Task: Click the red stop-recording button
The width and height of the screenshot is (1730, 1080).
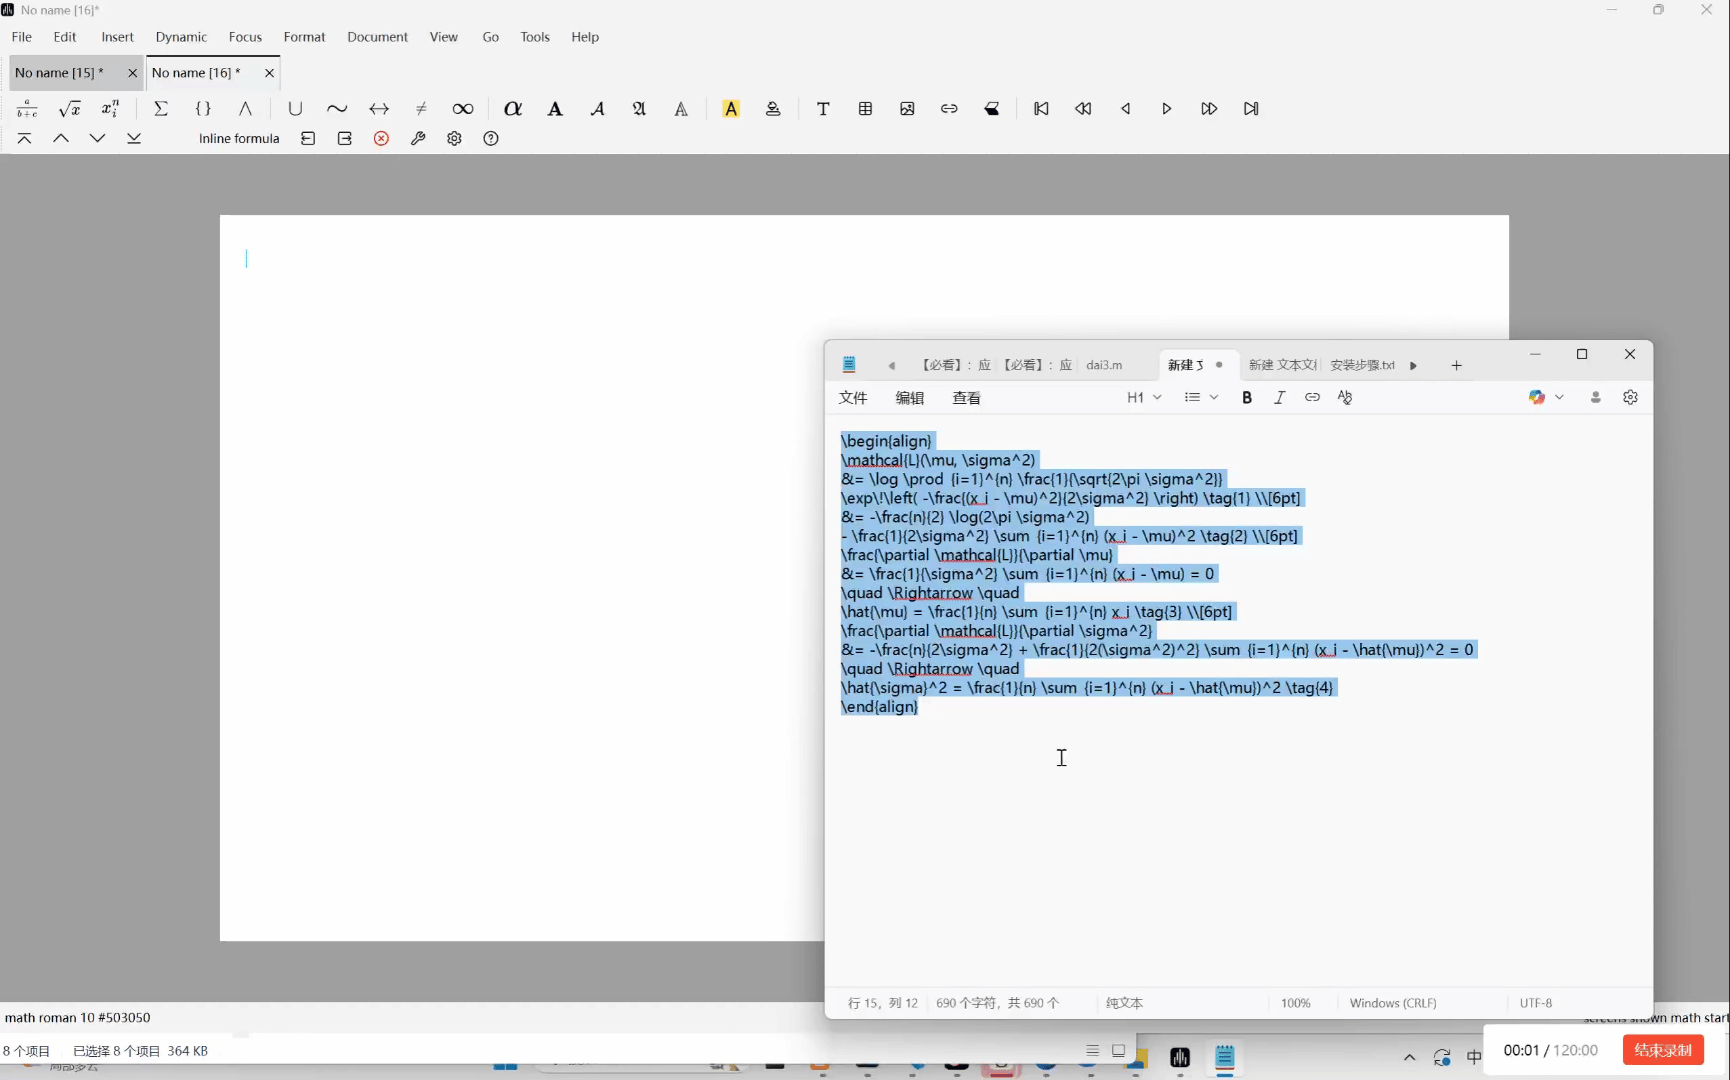Action: click(x=1663, y=1050)
